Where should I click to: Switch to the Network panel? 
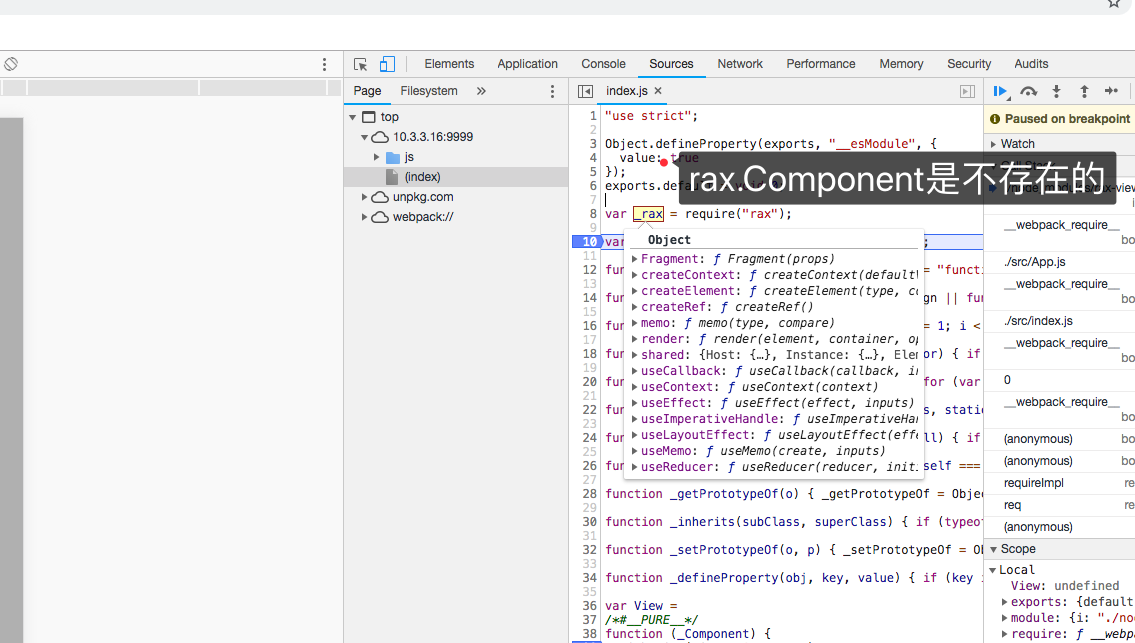(740, 63)
